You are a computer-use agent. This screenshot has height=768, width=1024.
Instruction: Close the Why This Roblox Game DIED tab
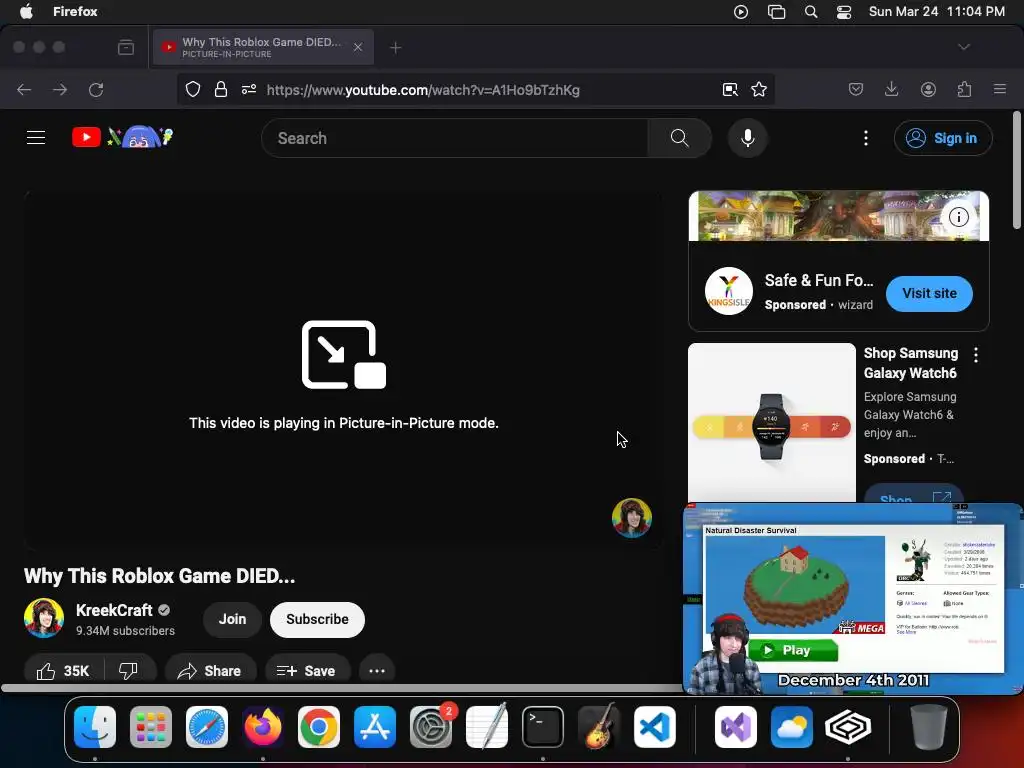358,47
